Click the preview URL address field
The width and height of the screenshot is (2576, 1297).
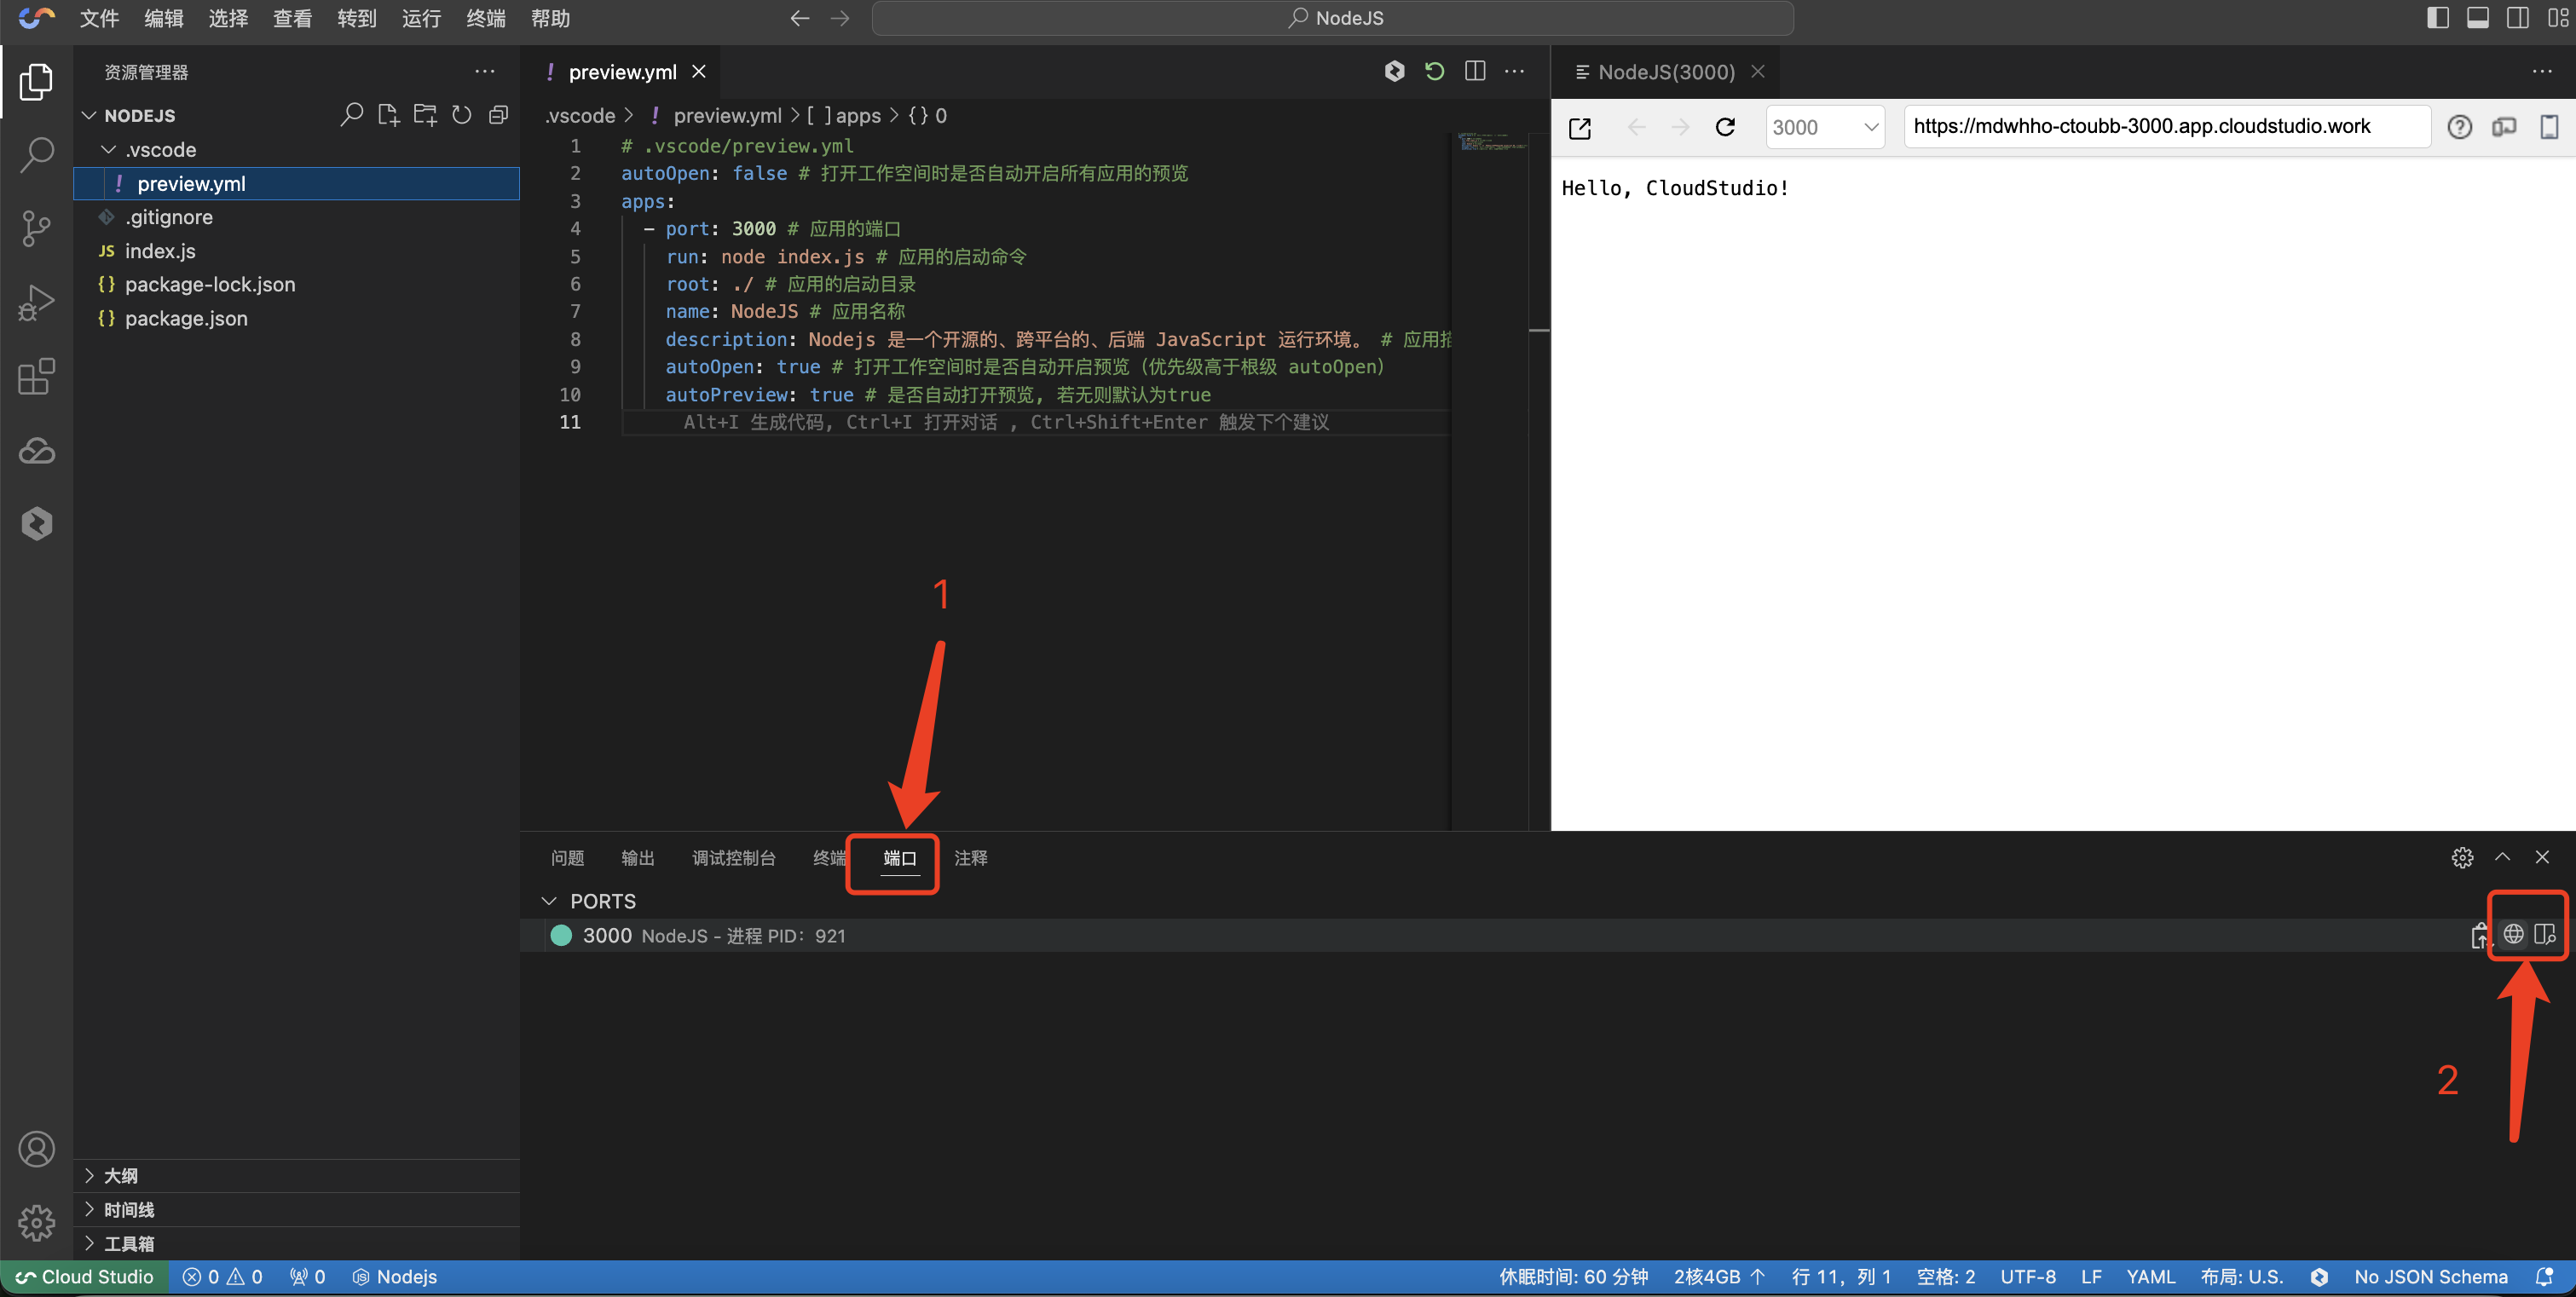tap(2167, 127)
